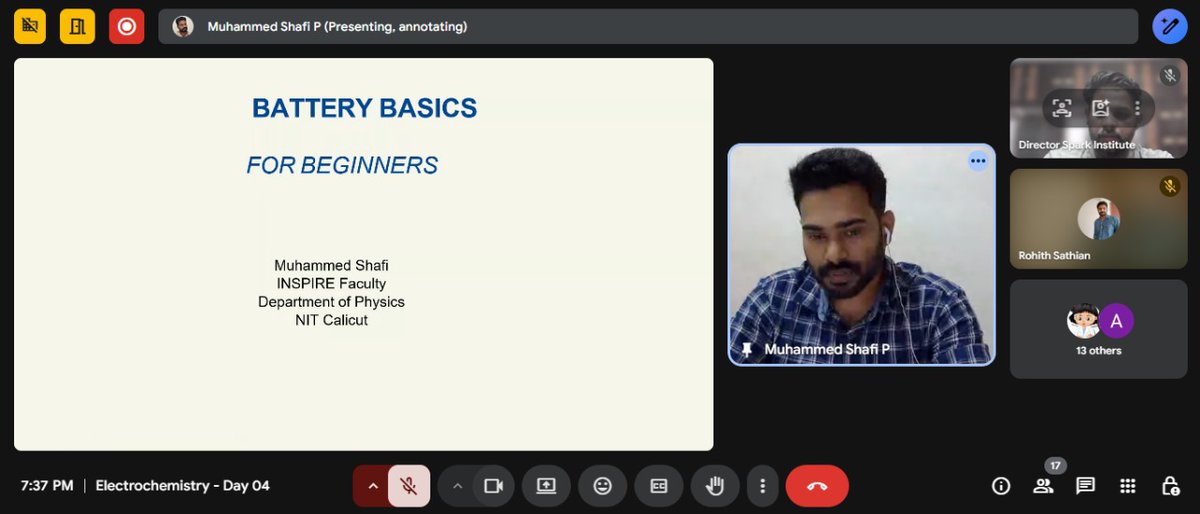
Task: Open the chat panel
Action: 1085,486
